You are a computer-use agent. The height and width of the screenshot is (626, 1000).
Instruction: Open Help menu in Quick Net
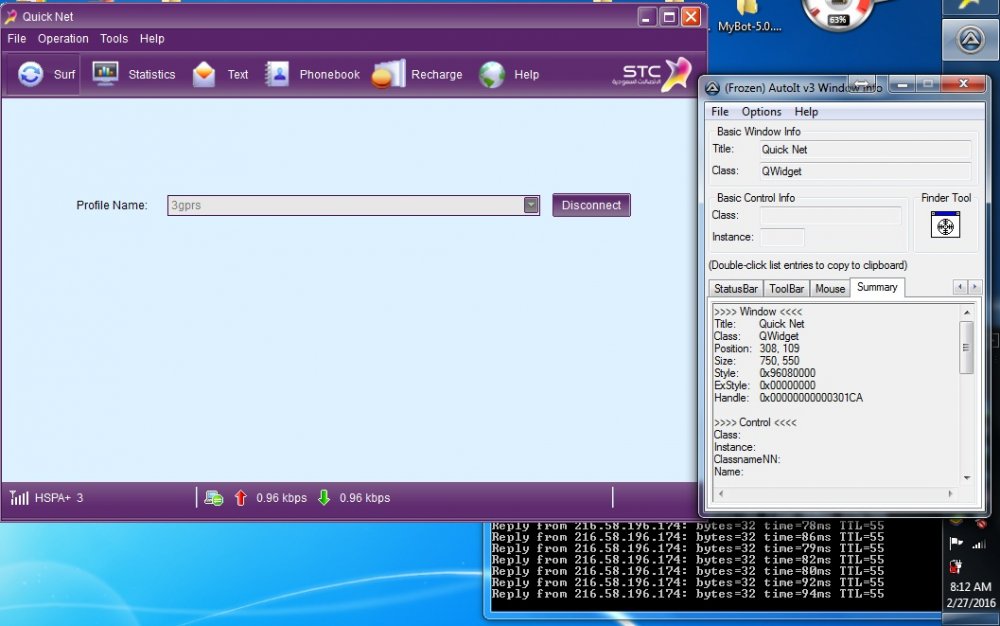tap(152, 39)
